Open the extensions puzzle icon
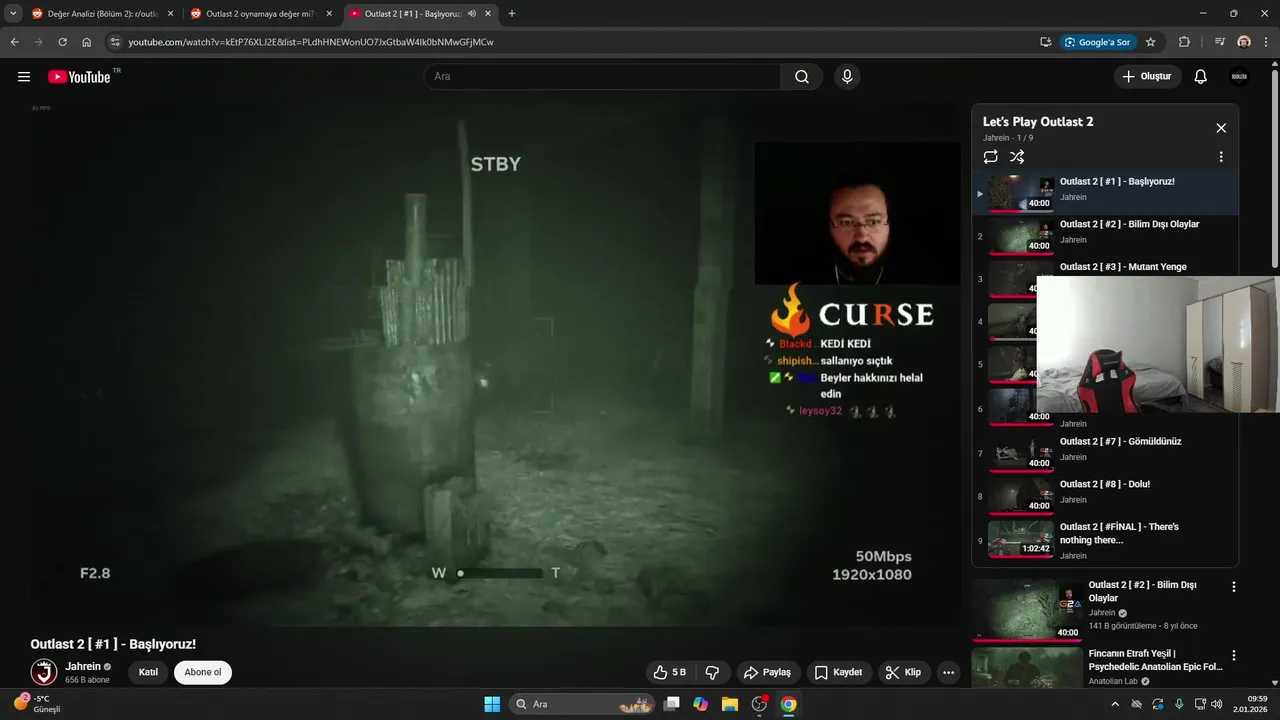This screenshot has height=720, width=1280. (1185, 42)
